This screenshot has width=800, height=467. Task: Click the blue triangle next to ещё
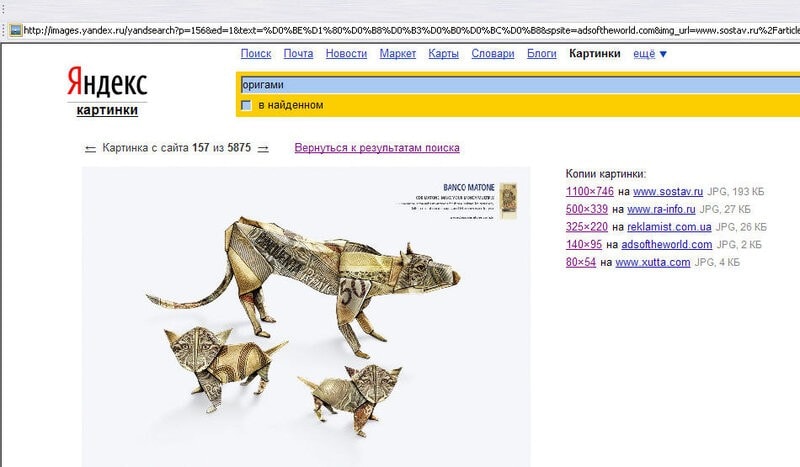point(663,54)
